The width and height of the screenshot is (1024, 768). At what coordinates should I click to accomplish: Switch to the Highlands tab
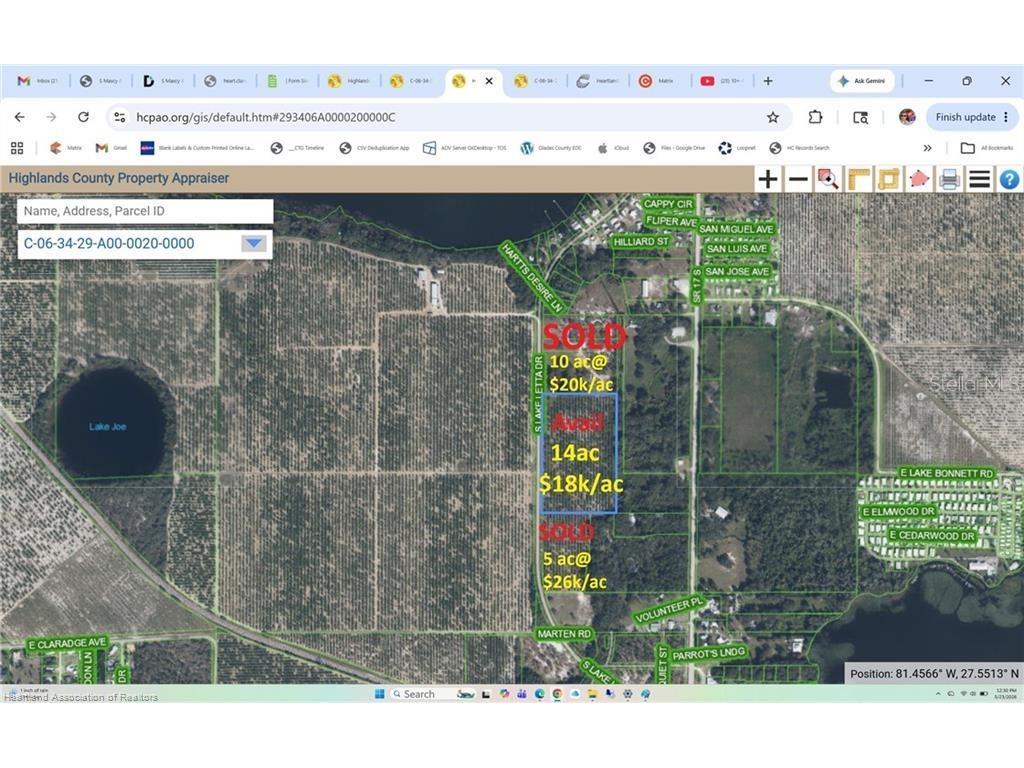(x=349, y=81)
